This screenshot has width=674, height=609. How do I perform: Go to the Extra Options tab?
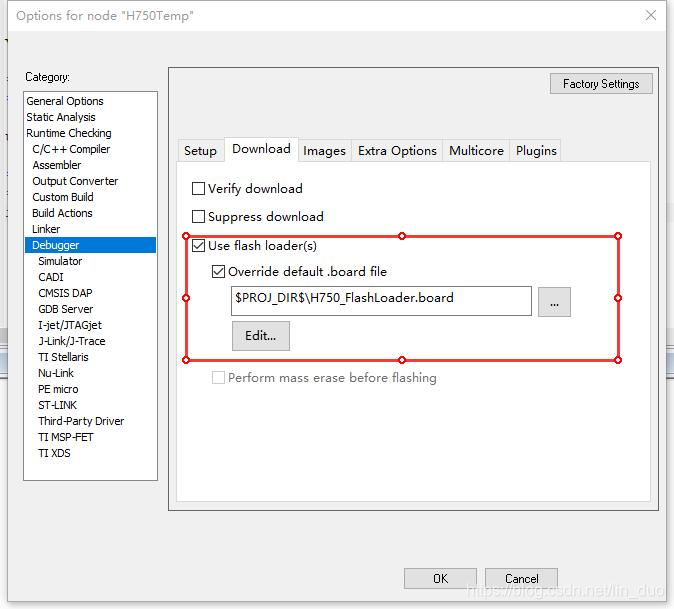(x=397, y=151)
